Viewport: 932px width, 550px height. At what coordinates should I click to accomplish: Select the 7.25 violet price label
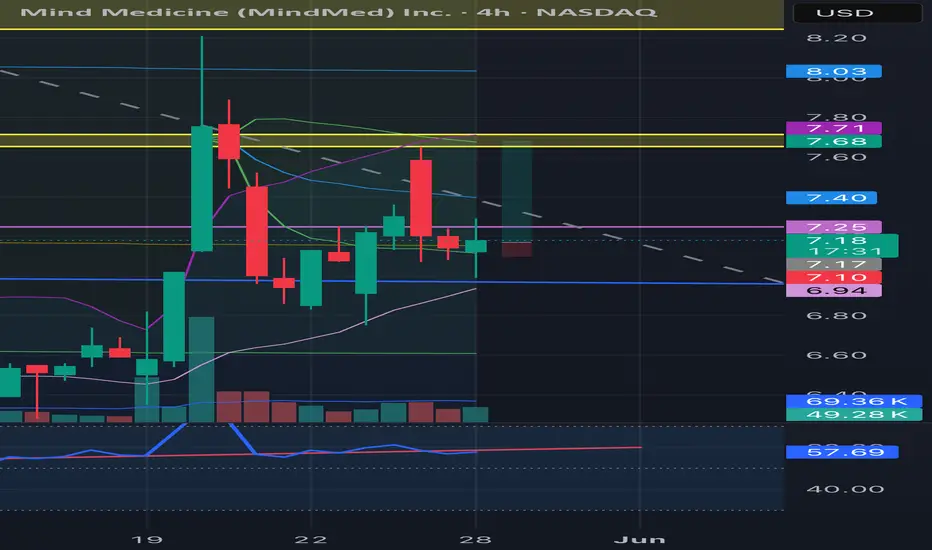pos(833,227)
